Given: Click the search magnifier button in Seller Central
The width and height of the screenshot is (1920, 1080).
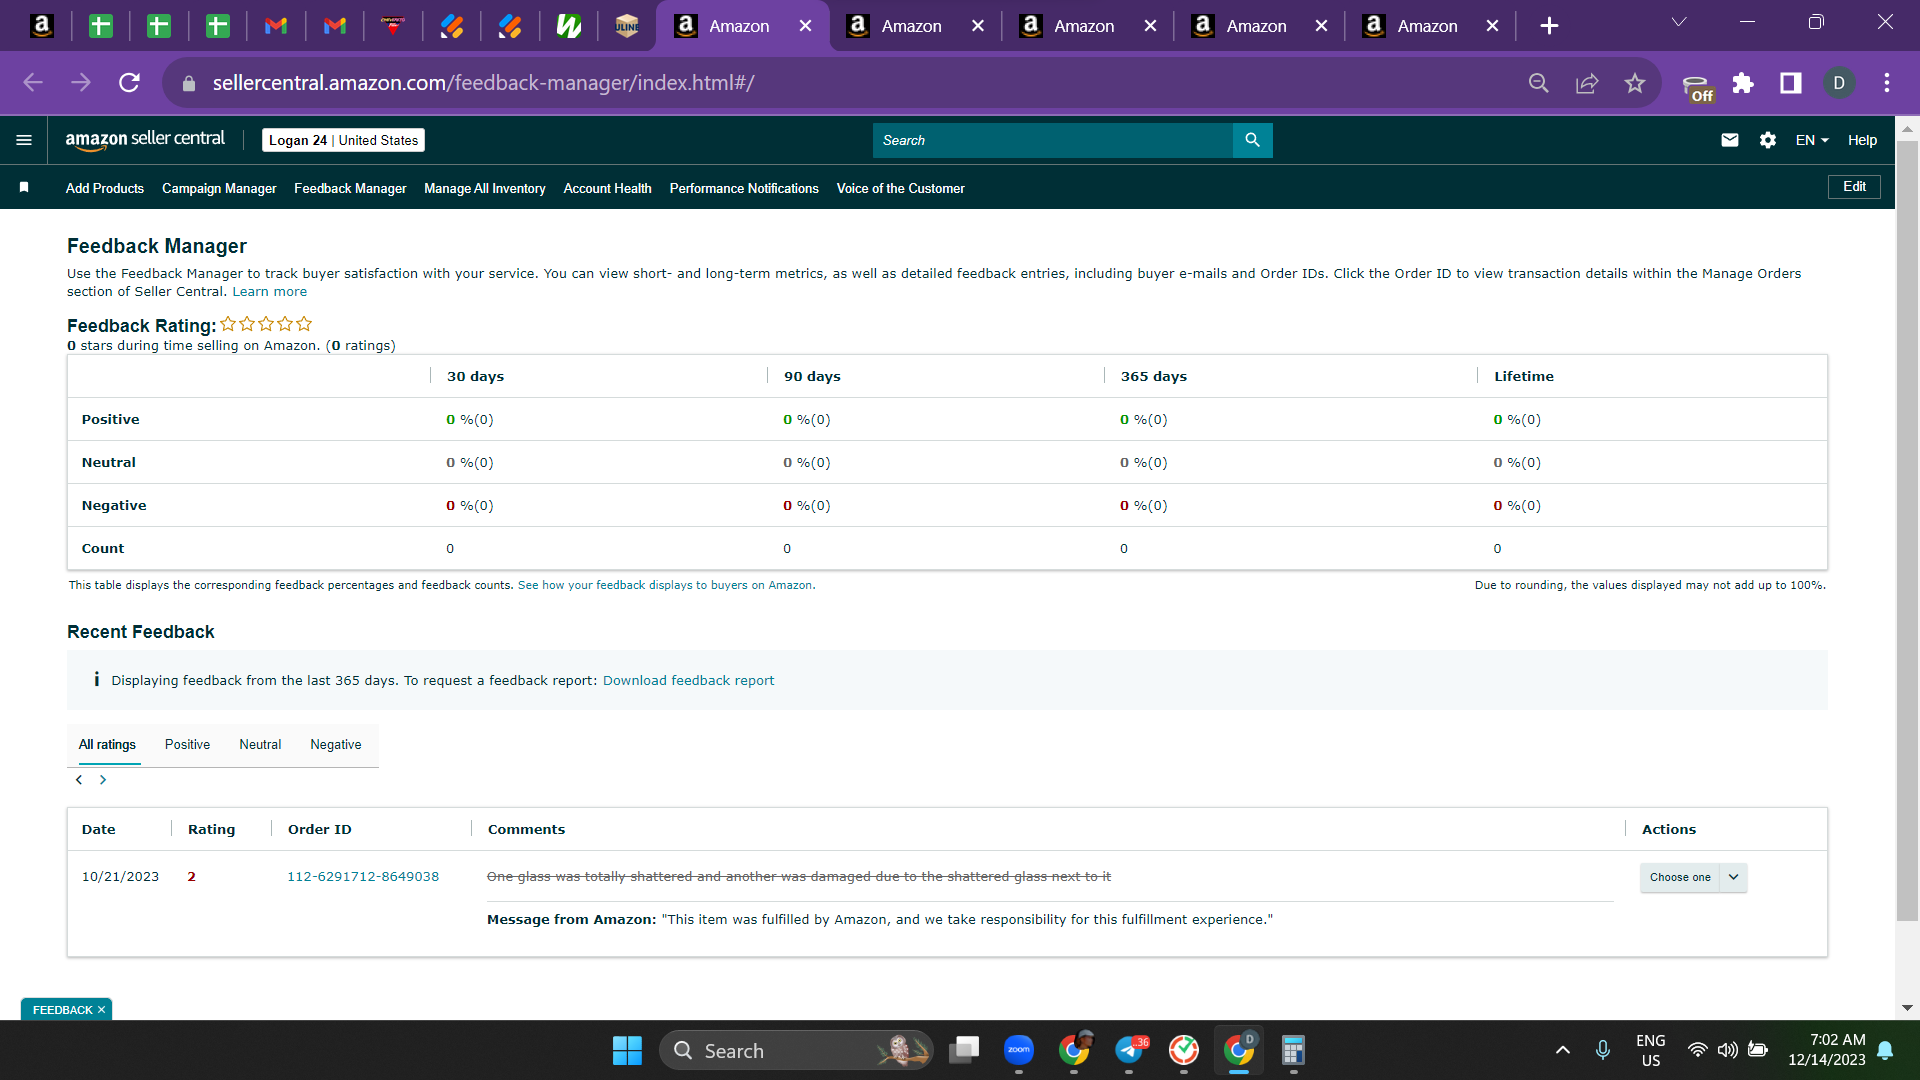Looking at the screenshot, I should pos(1252,140).
